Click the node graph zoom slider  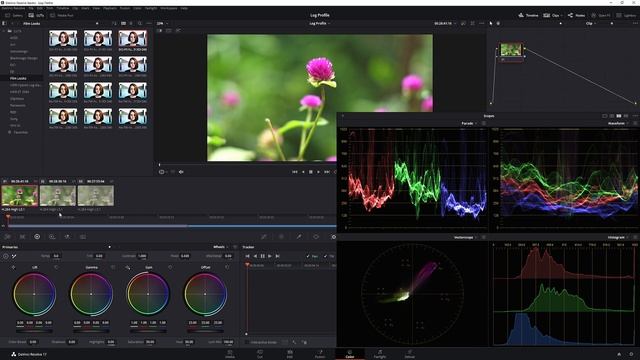click(x=560, y=24)
